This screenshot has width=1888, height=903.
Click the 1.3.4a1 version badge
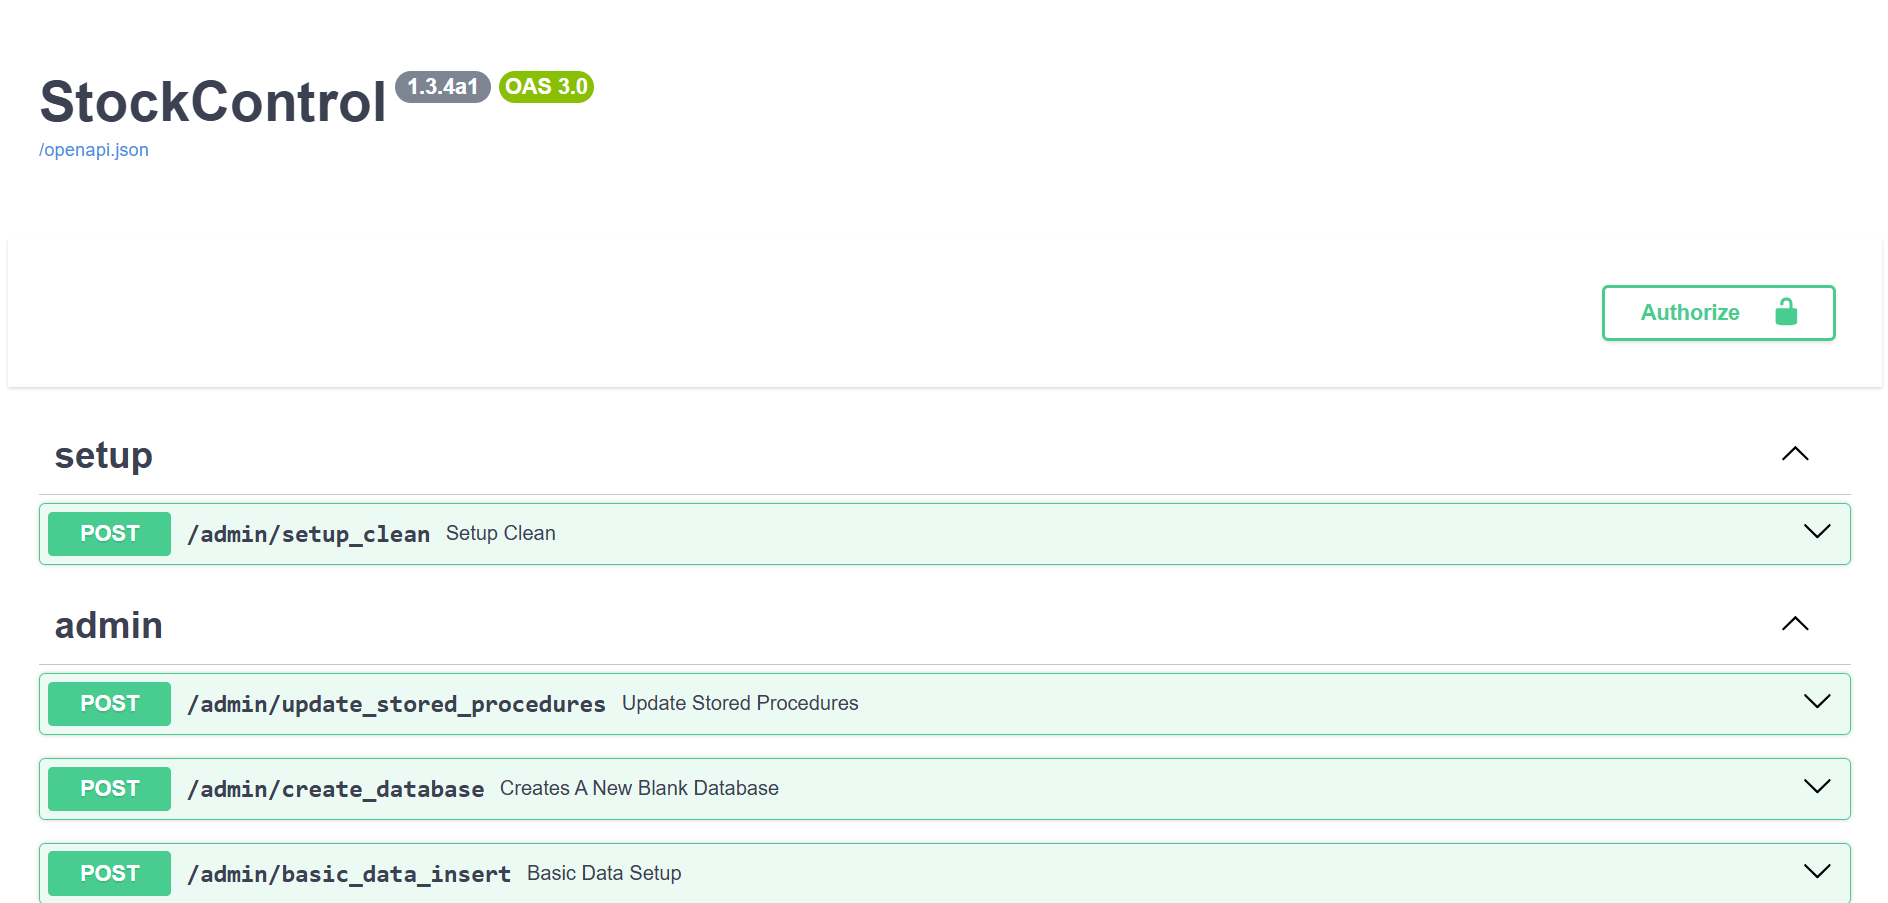[442, 87]
